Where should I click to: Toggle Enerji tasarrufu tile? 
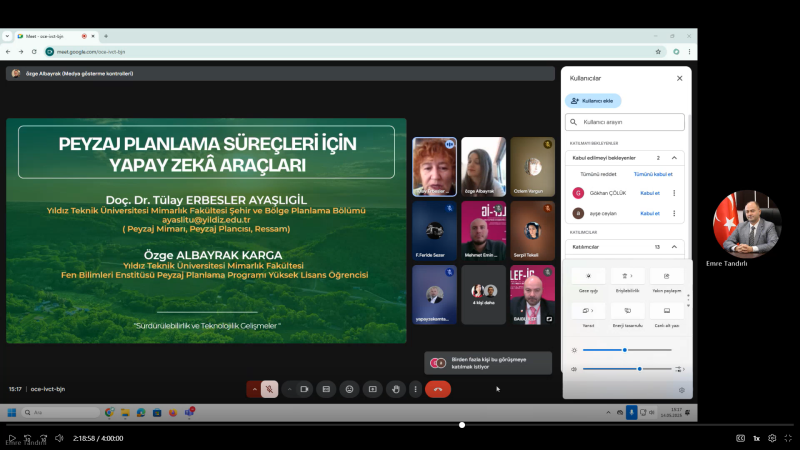(x=628, y=311)
